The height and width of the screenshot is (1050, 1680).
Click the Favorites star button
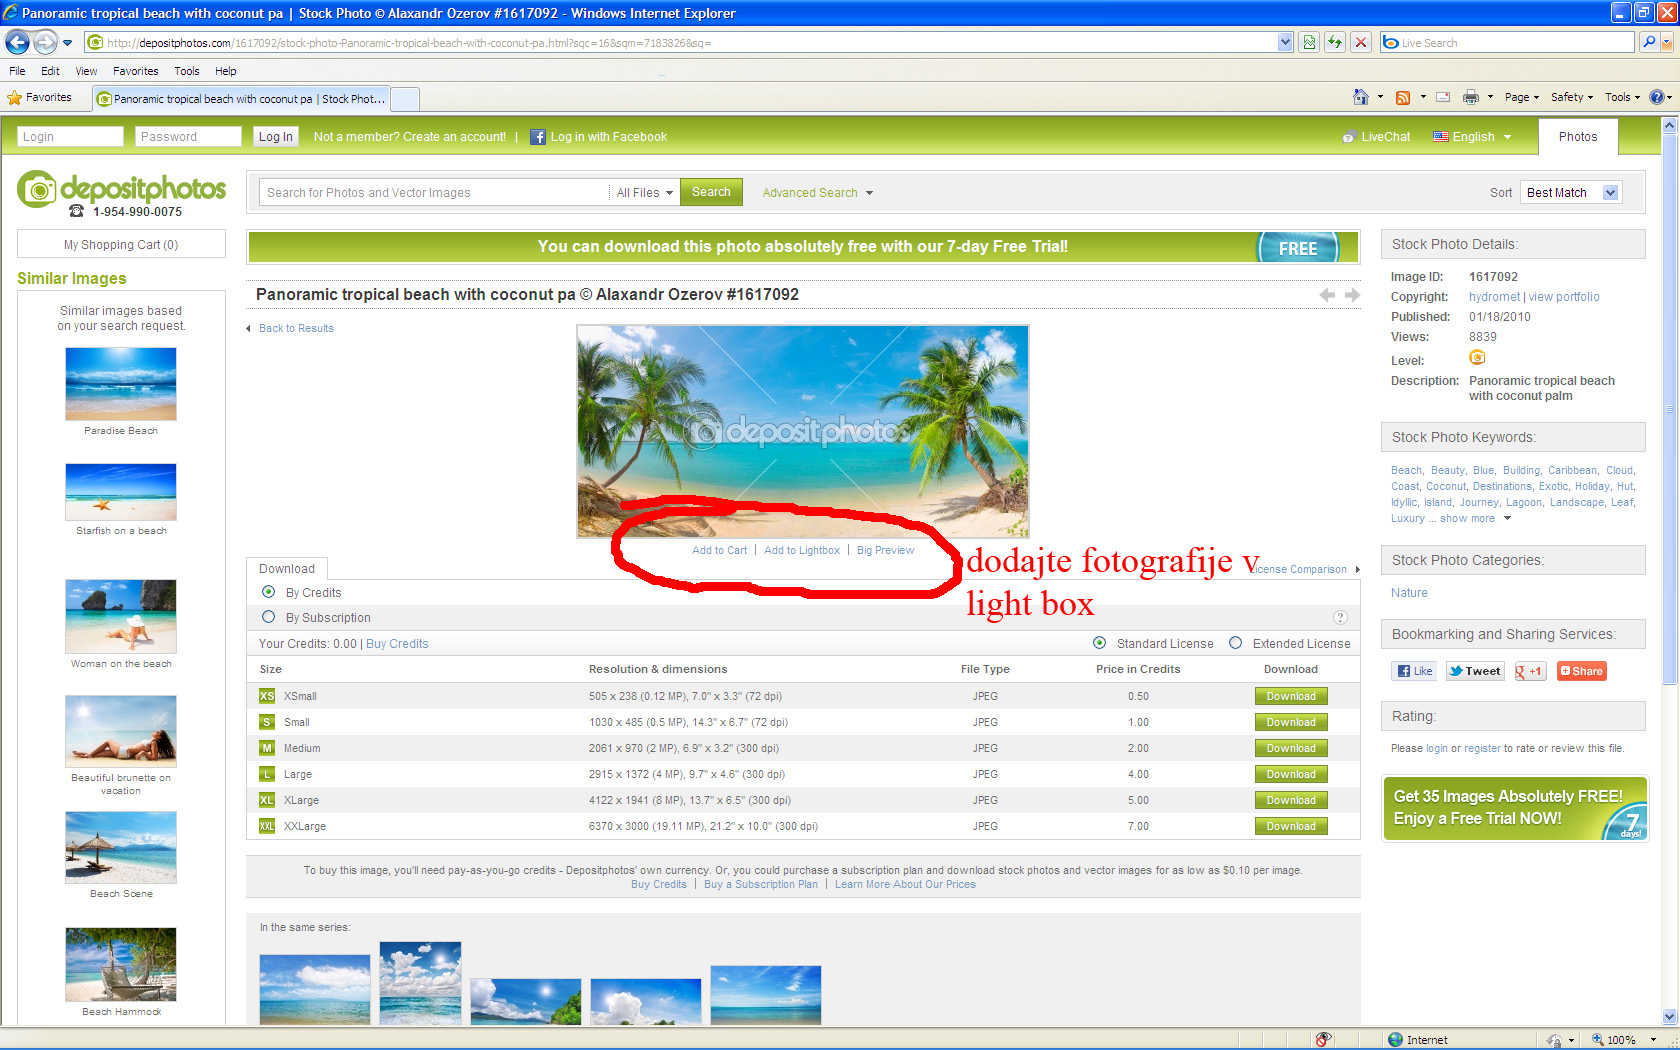click(40, 97)
